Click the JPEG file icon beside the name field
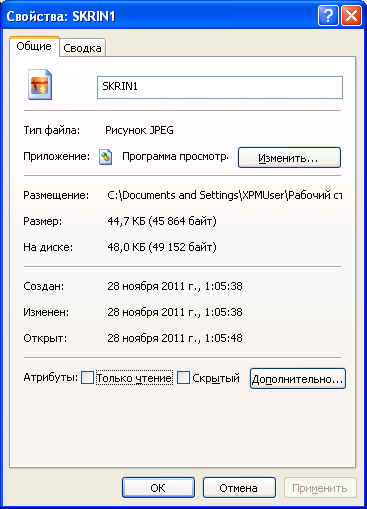 (x=40, y=84)
